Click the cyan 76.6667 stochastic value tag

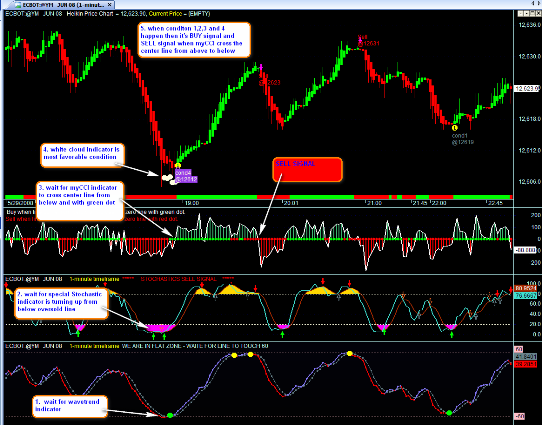[x=525, y=295]
